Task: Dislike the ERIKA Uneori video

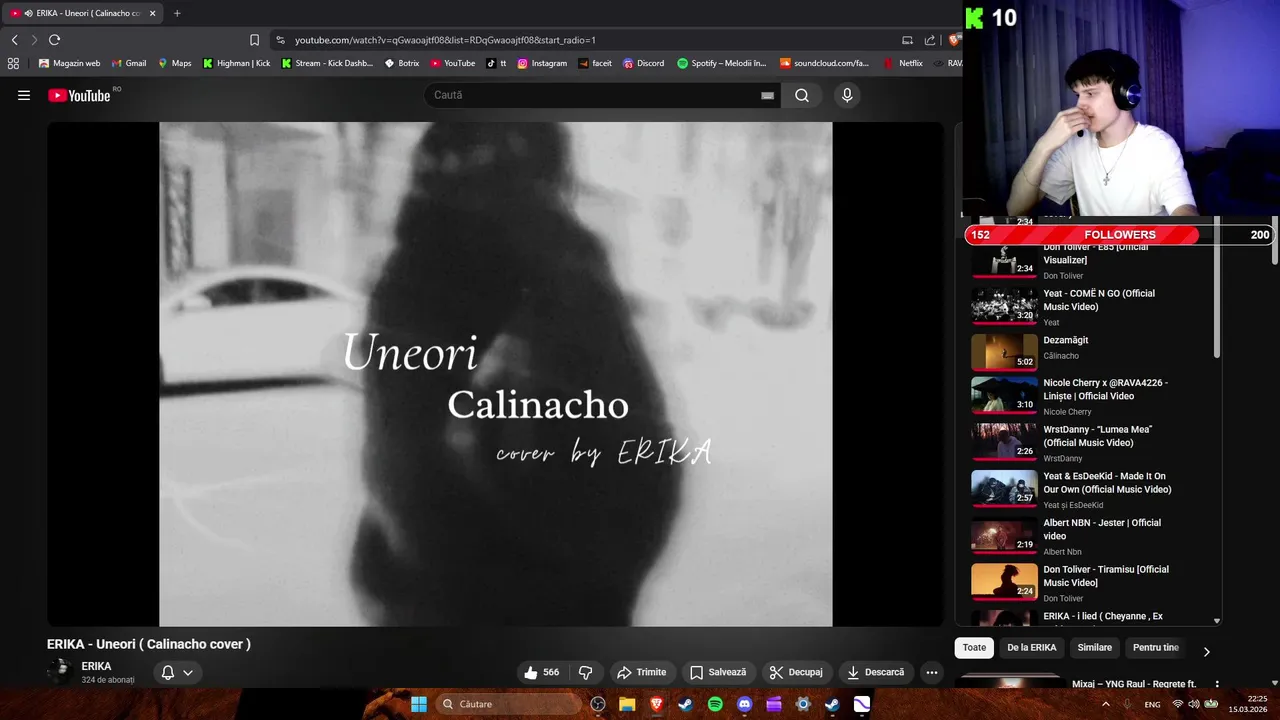Action: (586, 672)
